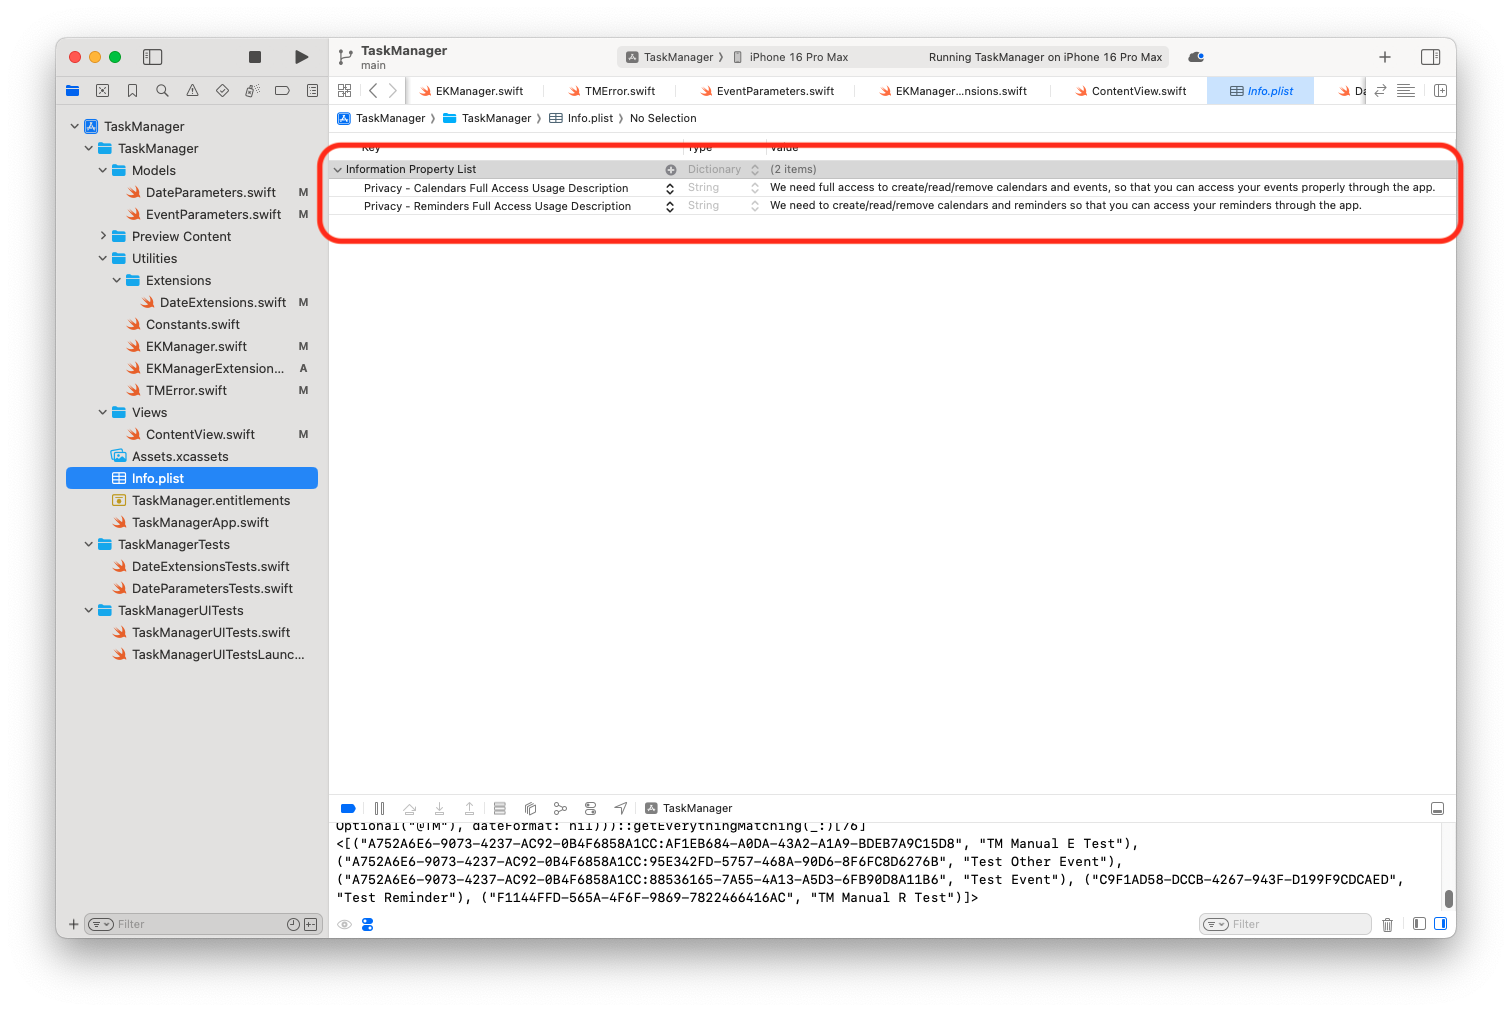The height and width of the screenshot is (1012, 1512).
Task: Open the Bookmark navigator
Action: pyautogui.click(x=132, y=90)
